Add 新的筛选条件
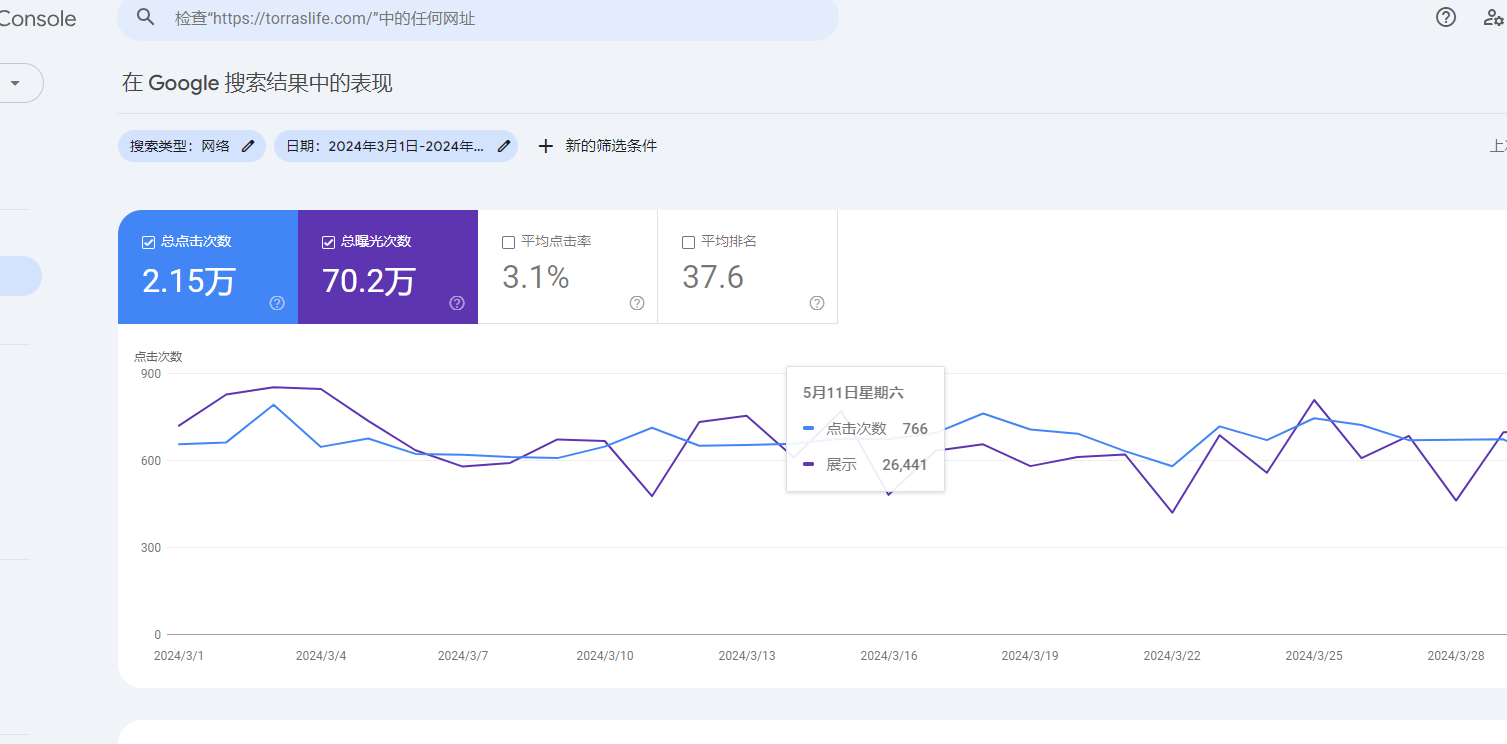This screenshot has height=744, width=1507. pos(611,146)
